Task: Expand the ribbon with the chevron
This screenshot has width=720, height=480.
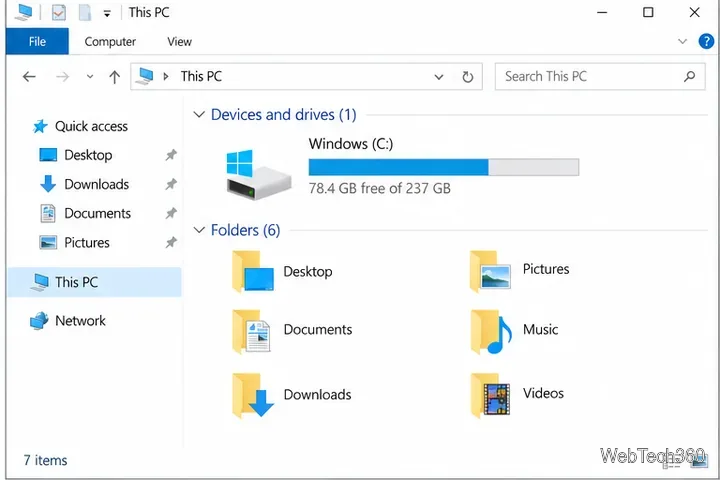Action: pos(682,41)
